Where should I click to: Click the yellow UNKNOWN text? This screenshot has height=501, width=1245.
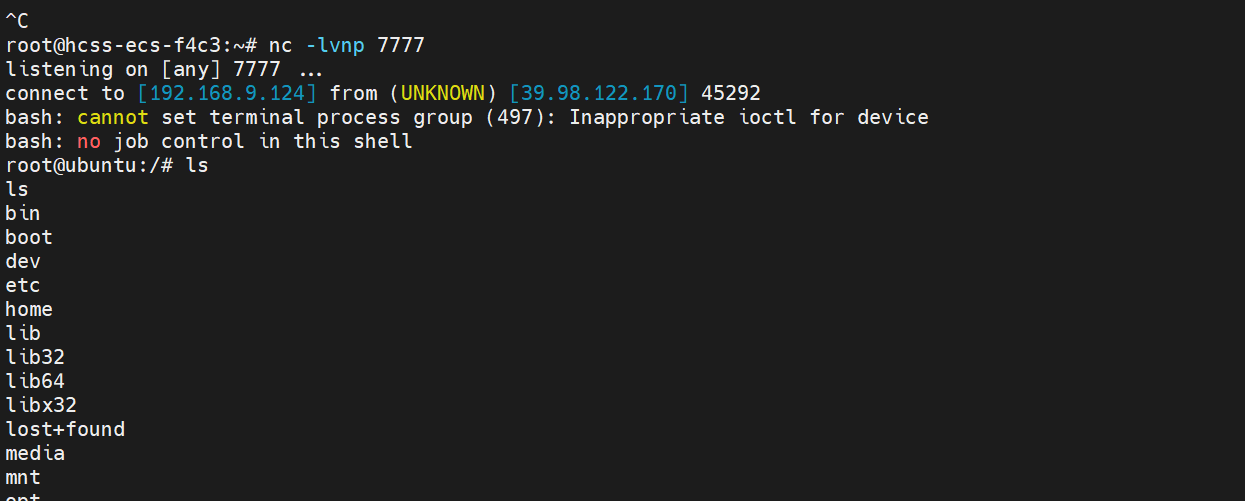[x=443, y=93]
